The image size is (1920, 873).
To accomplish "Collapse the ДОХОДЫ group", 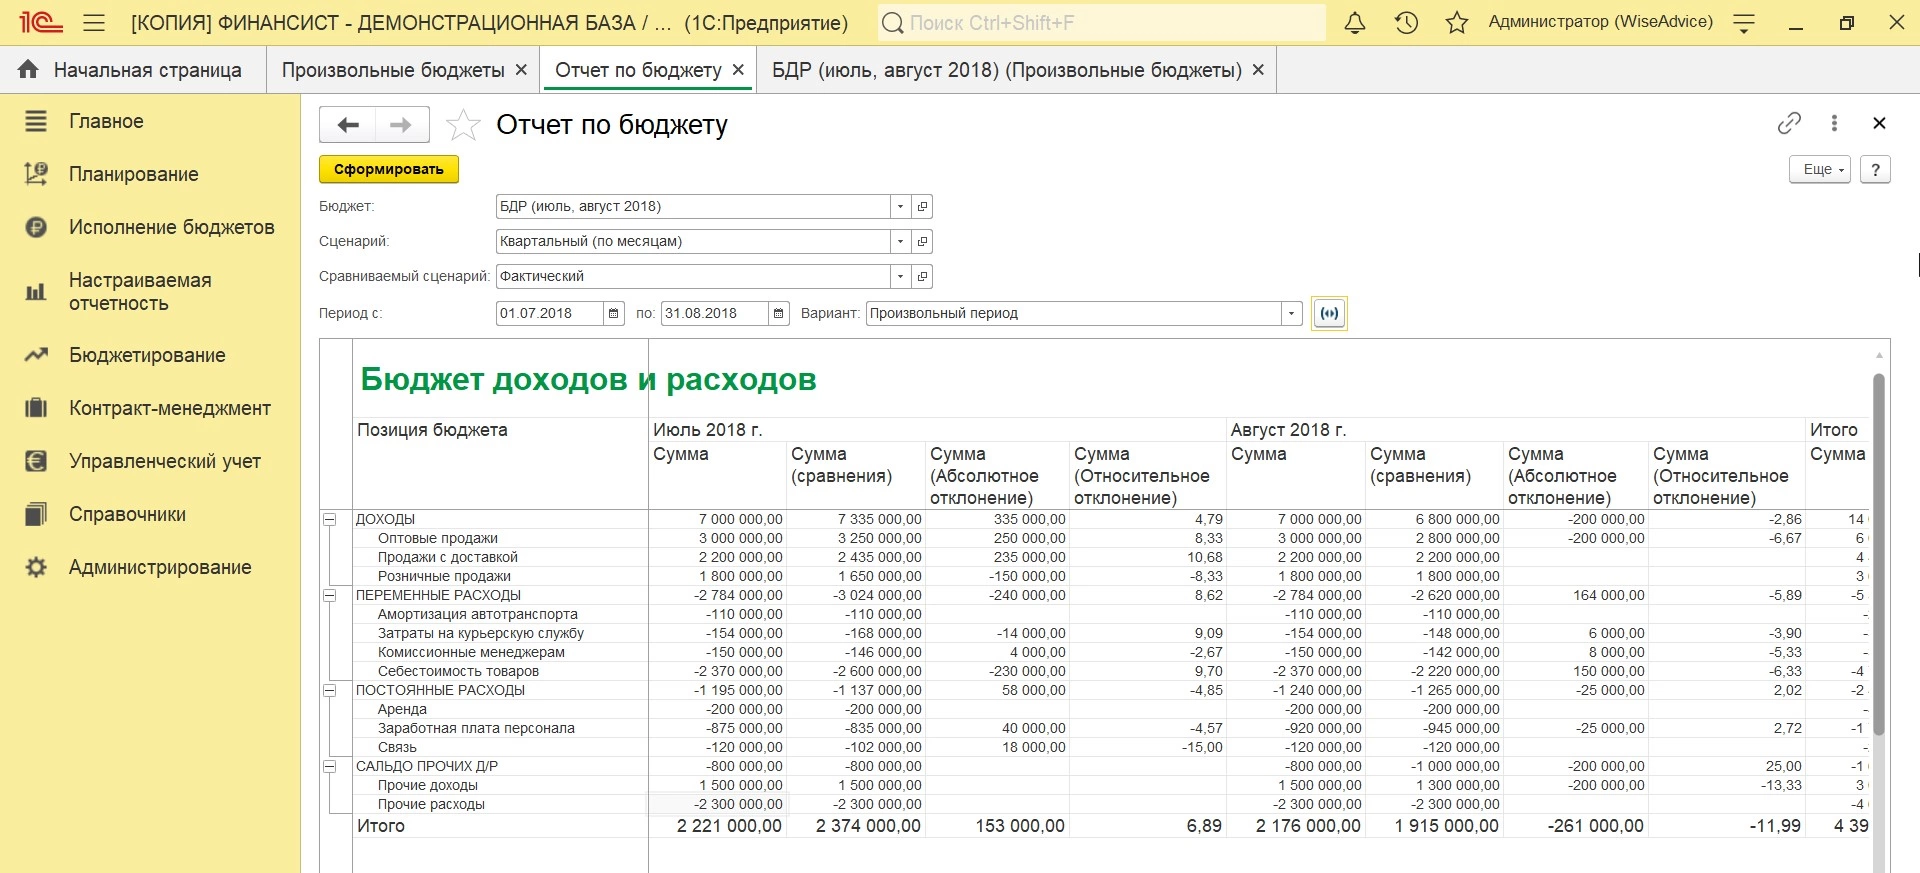I will [x=329, y=520].
